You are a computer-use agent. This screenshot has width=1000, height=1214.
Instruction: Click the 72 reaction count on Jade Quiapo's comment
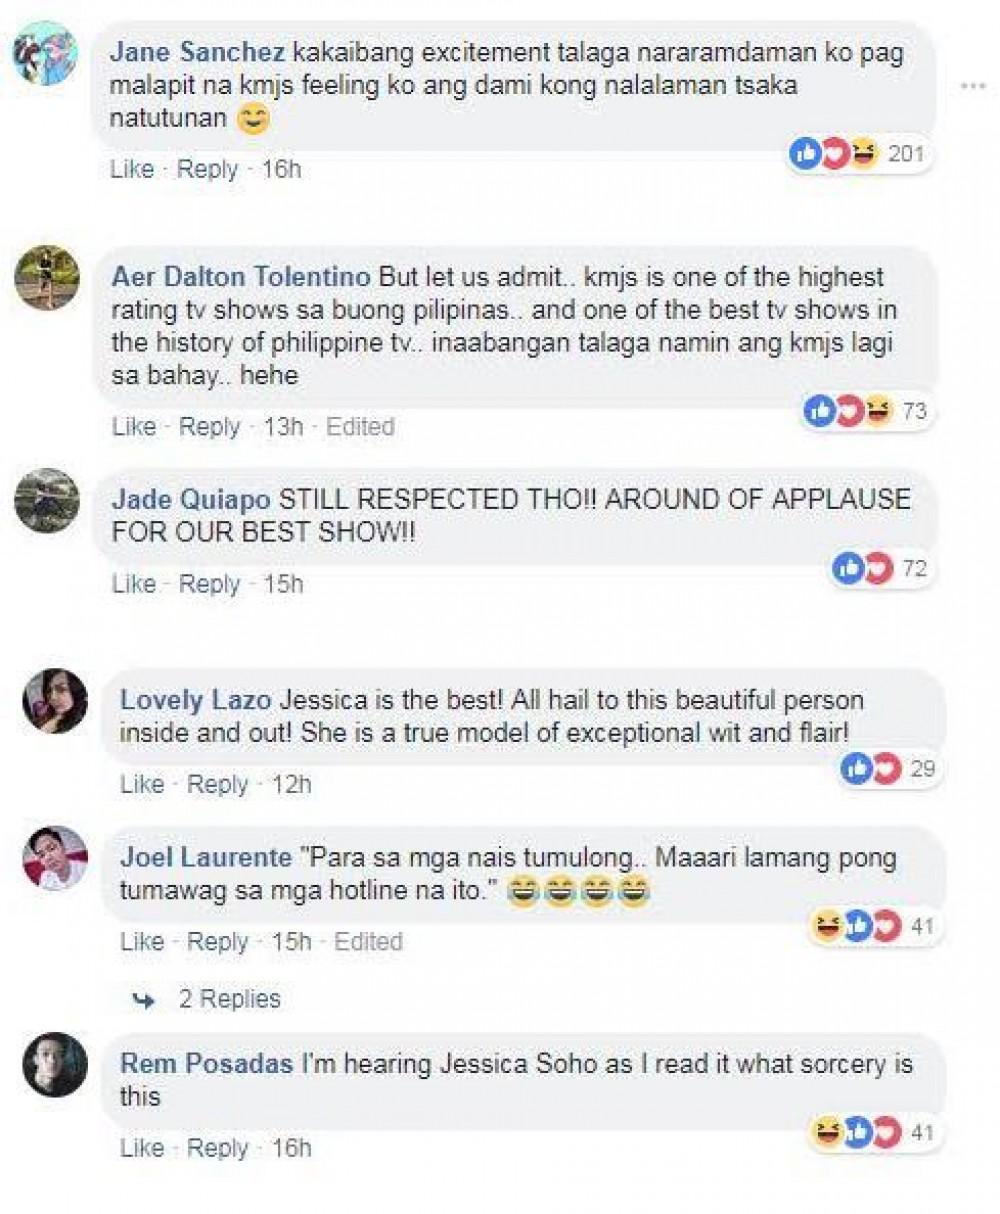916,566
